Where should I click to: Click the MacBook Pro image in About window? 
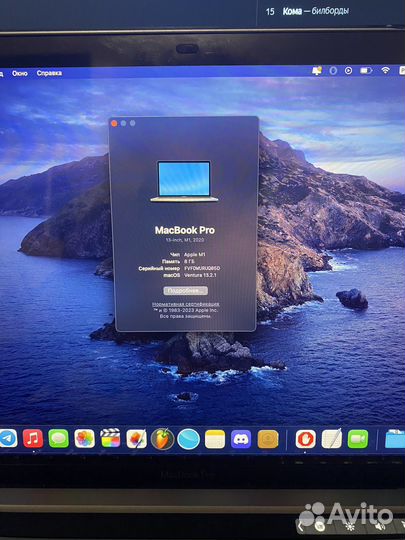[x=184, y=181]
